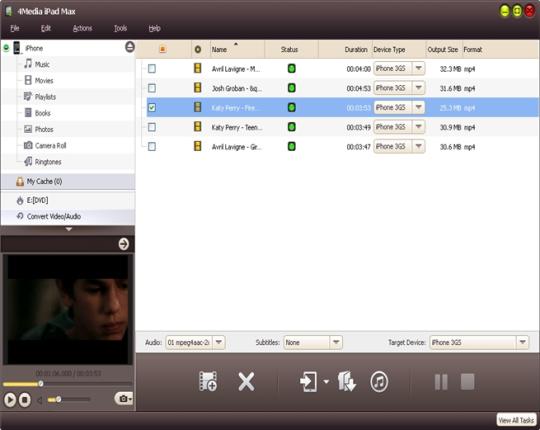This screenshot has height=430, width=540.
Task: Open the Actions menu
Action: (82, 28)
